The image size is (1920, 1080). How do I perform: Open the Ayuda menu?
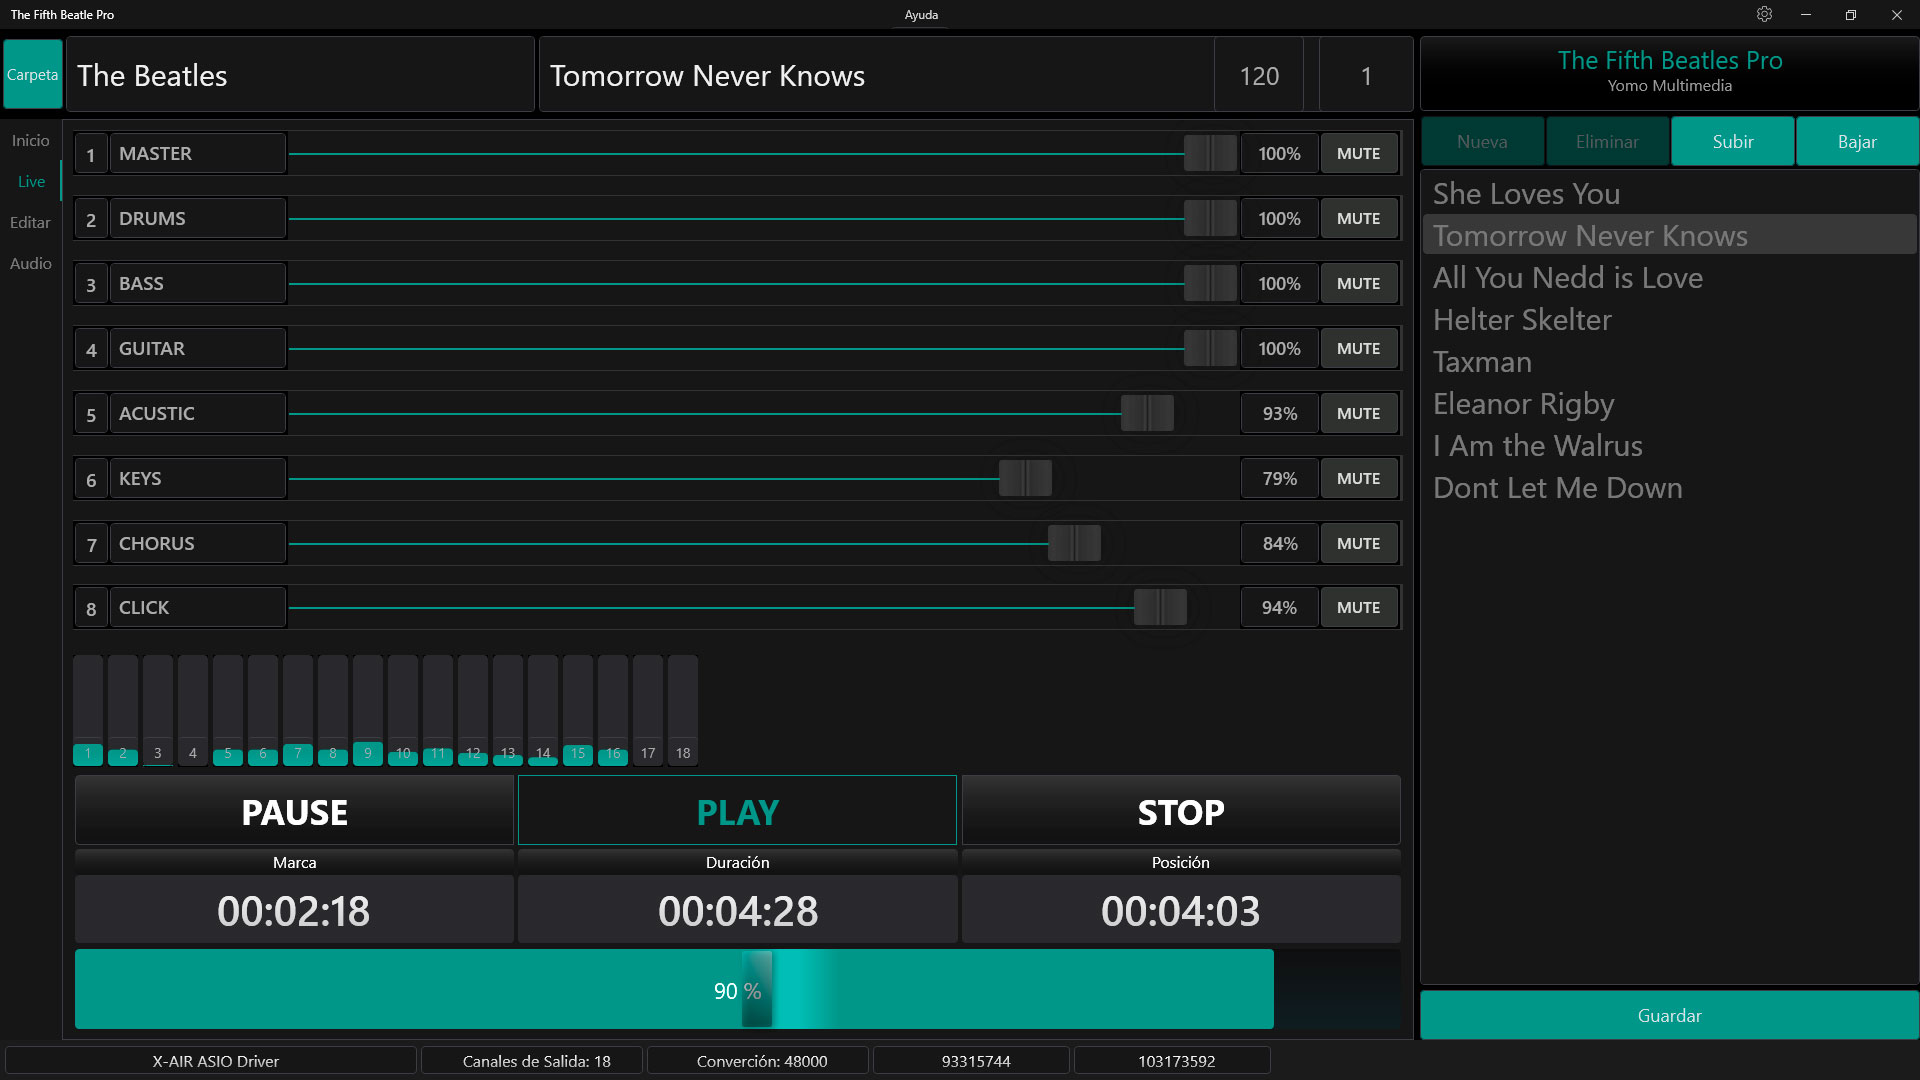tap(921, 15)
